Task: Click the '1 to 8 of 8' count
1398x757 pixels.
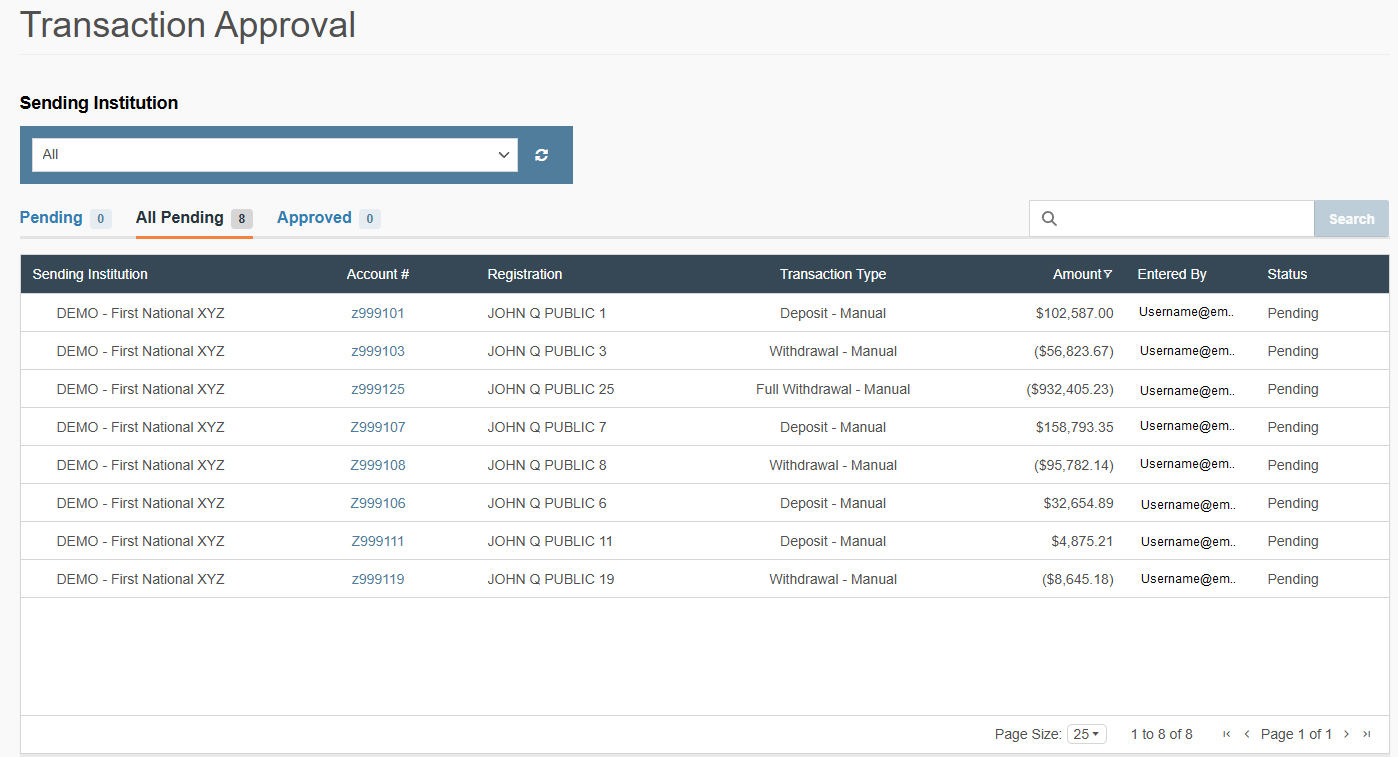Action: pyautogui.click(x=1161, y=734)
